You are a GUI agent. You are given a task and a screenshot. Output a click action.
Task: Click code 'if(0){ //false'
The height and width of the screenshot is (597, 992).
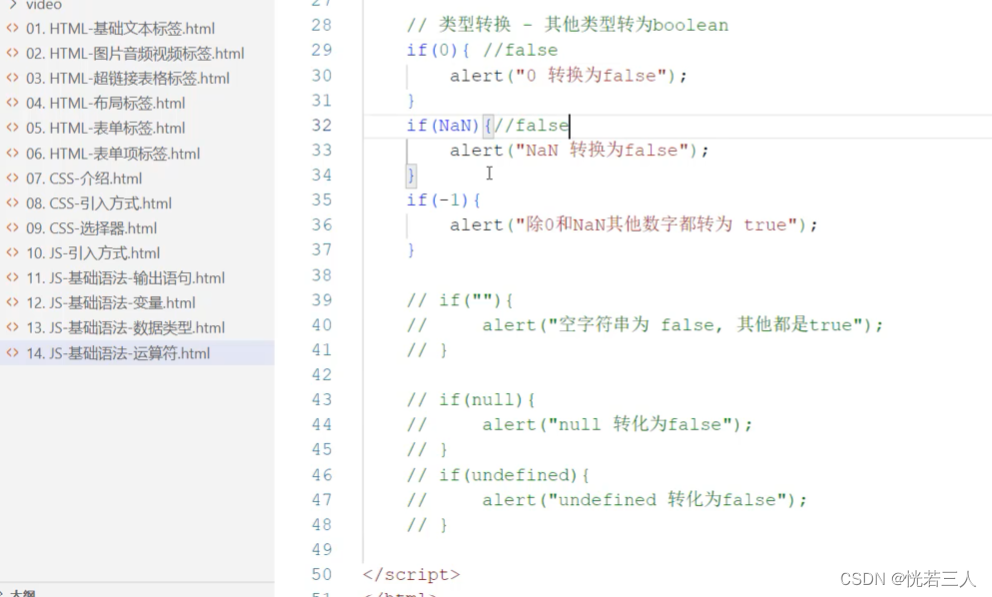point(482,50)
